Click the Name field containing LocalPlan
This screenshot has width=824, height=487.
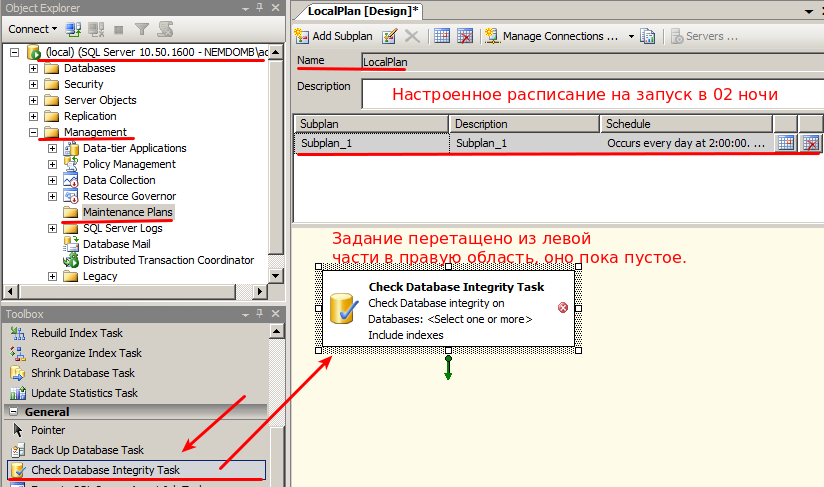tap(592, 62)
